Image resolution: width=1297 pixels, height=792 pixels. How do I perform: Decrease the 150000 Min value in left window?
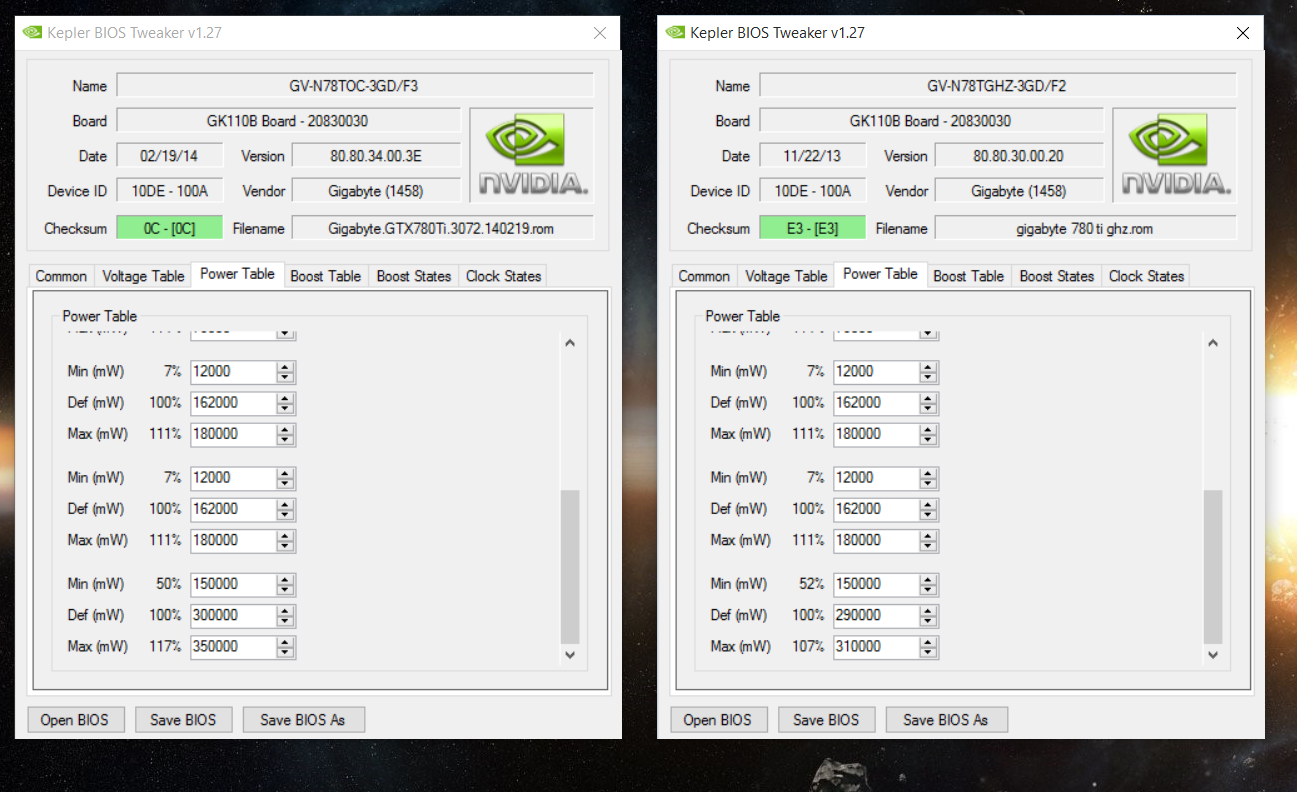click(x=285, y=589)
